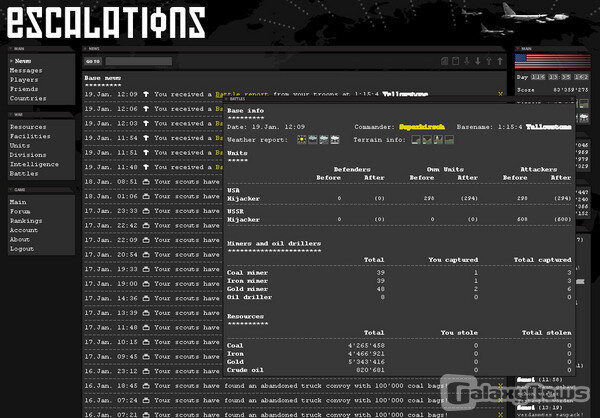Click mushroom cloud icon on 19.Jan. 11:51 row
Viewport: 600px width, 418px height.
(146, 152)
